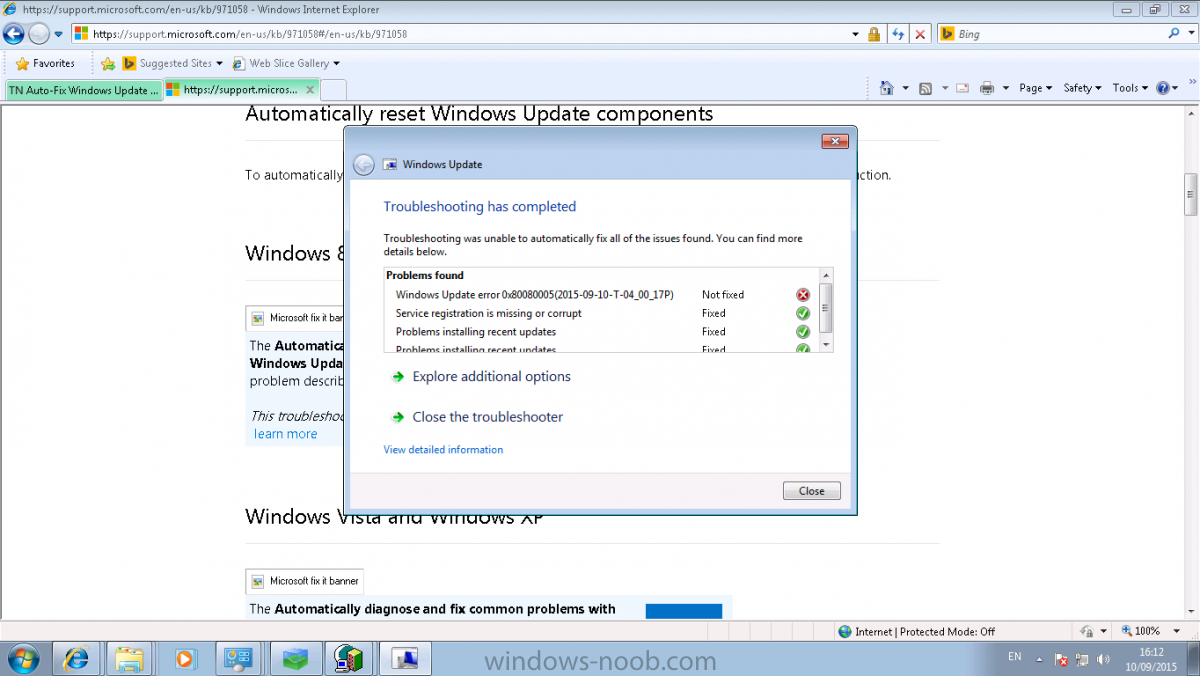Screen dimensions: 1200x676
Task: Click the Windows Update troubleshooter taskbar icon
Action: [404, 659]
